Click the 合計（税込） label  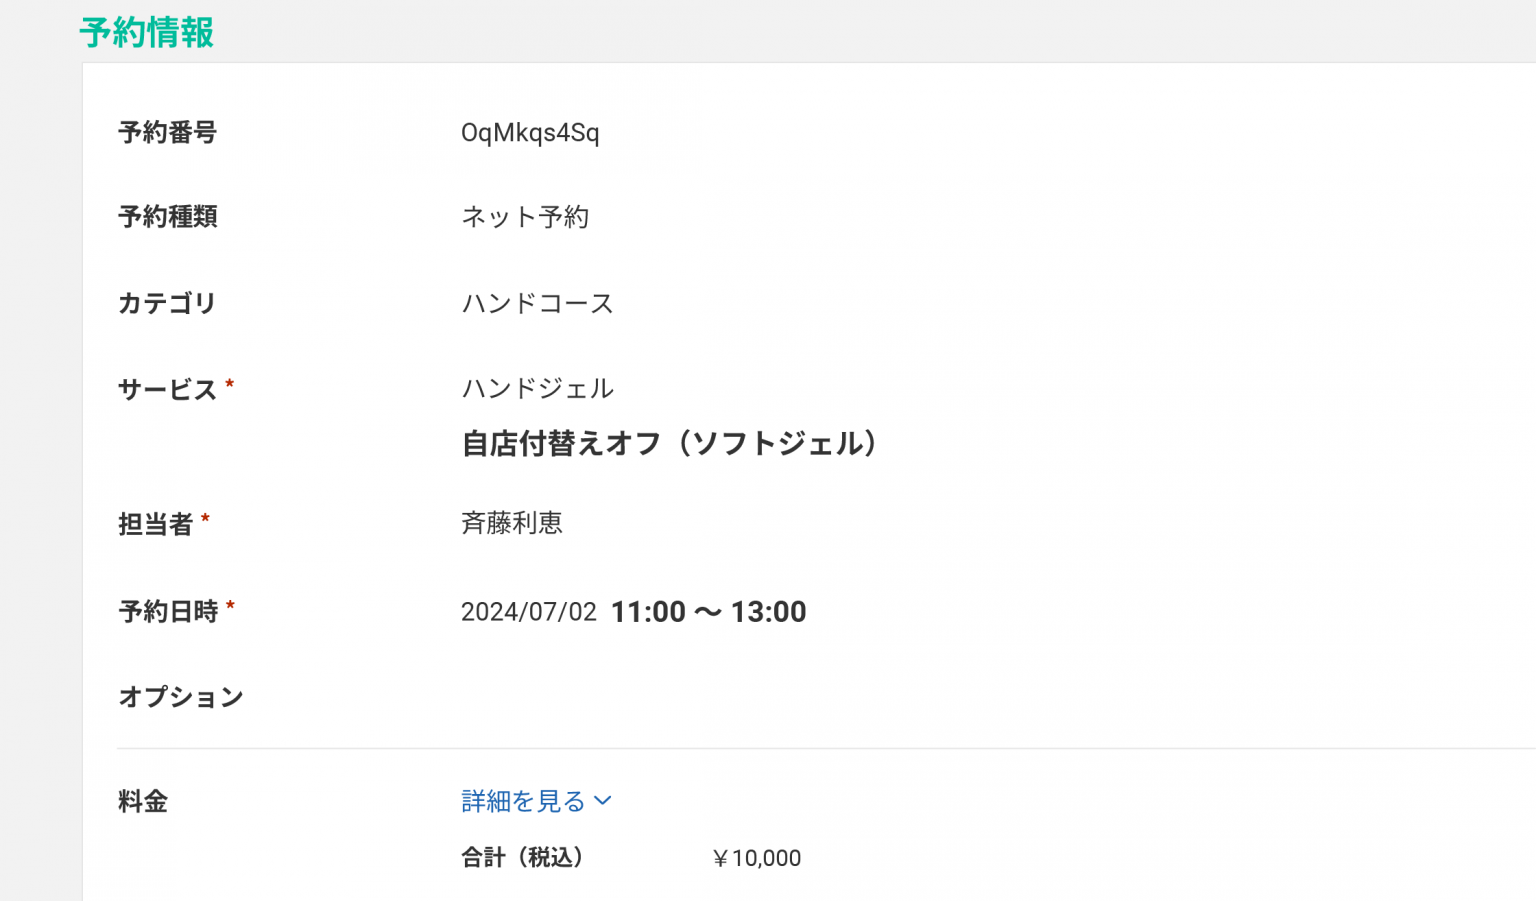pyautogui.click(x=522, y=857)
